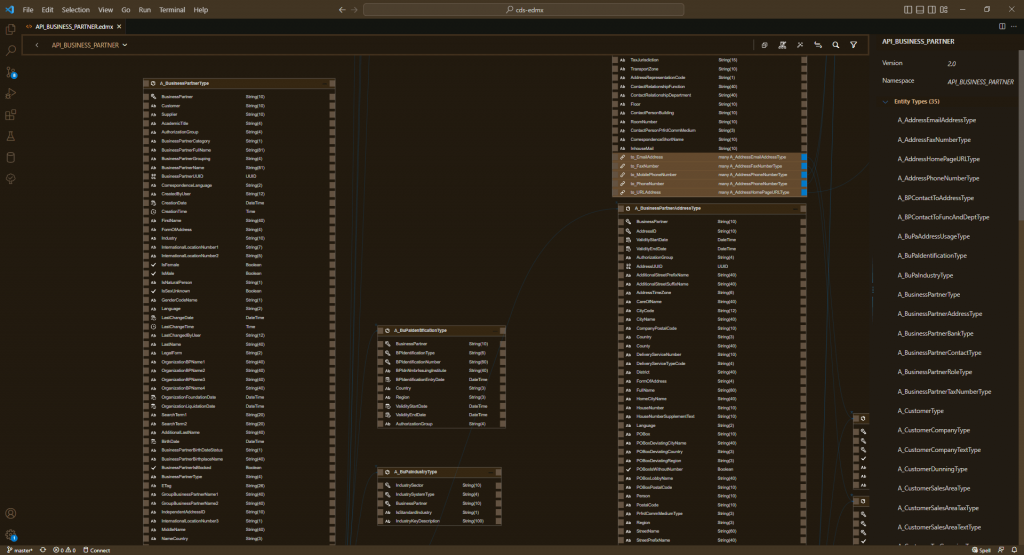Open the File menu
The image size is (1024, 555).
(28, 10)
